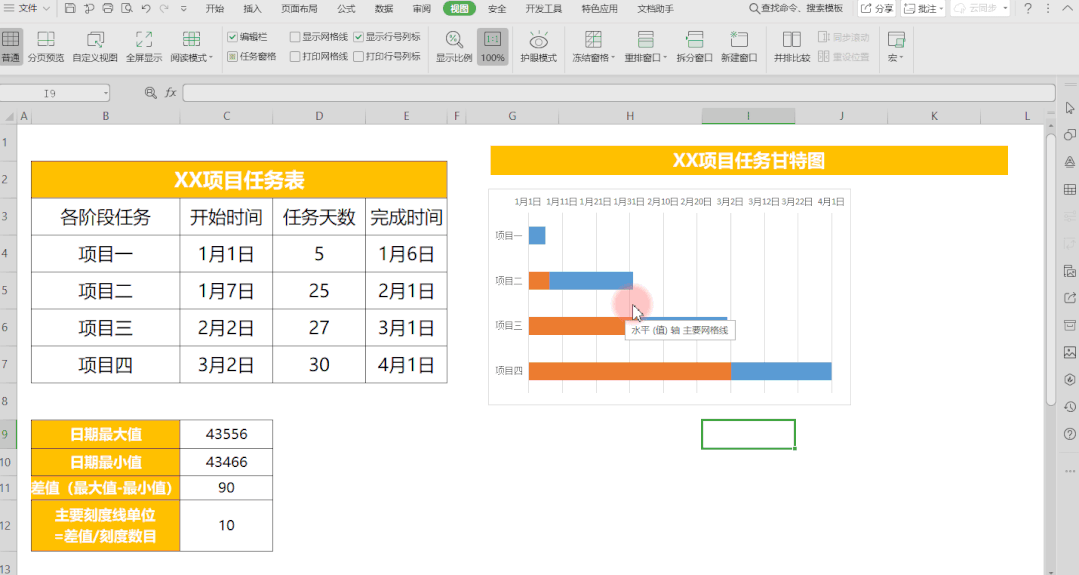Enable 显示网格线 show gridlines checkbox
Screen dimensions: 1079x575
tap(295, 37)
